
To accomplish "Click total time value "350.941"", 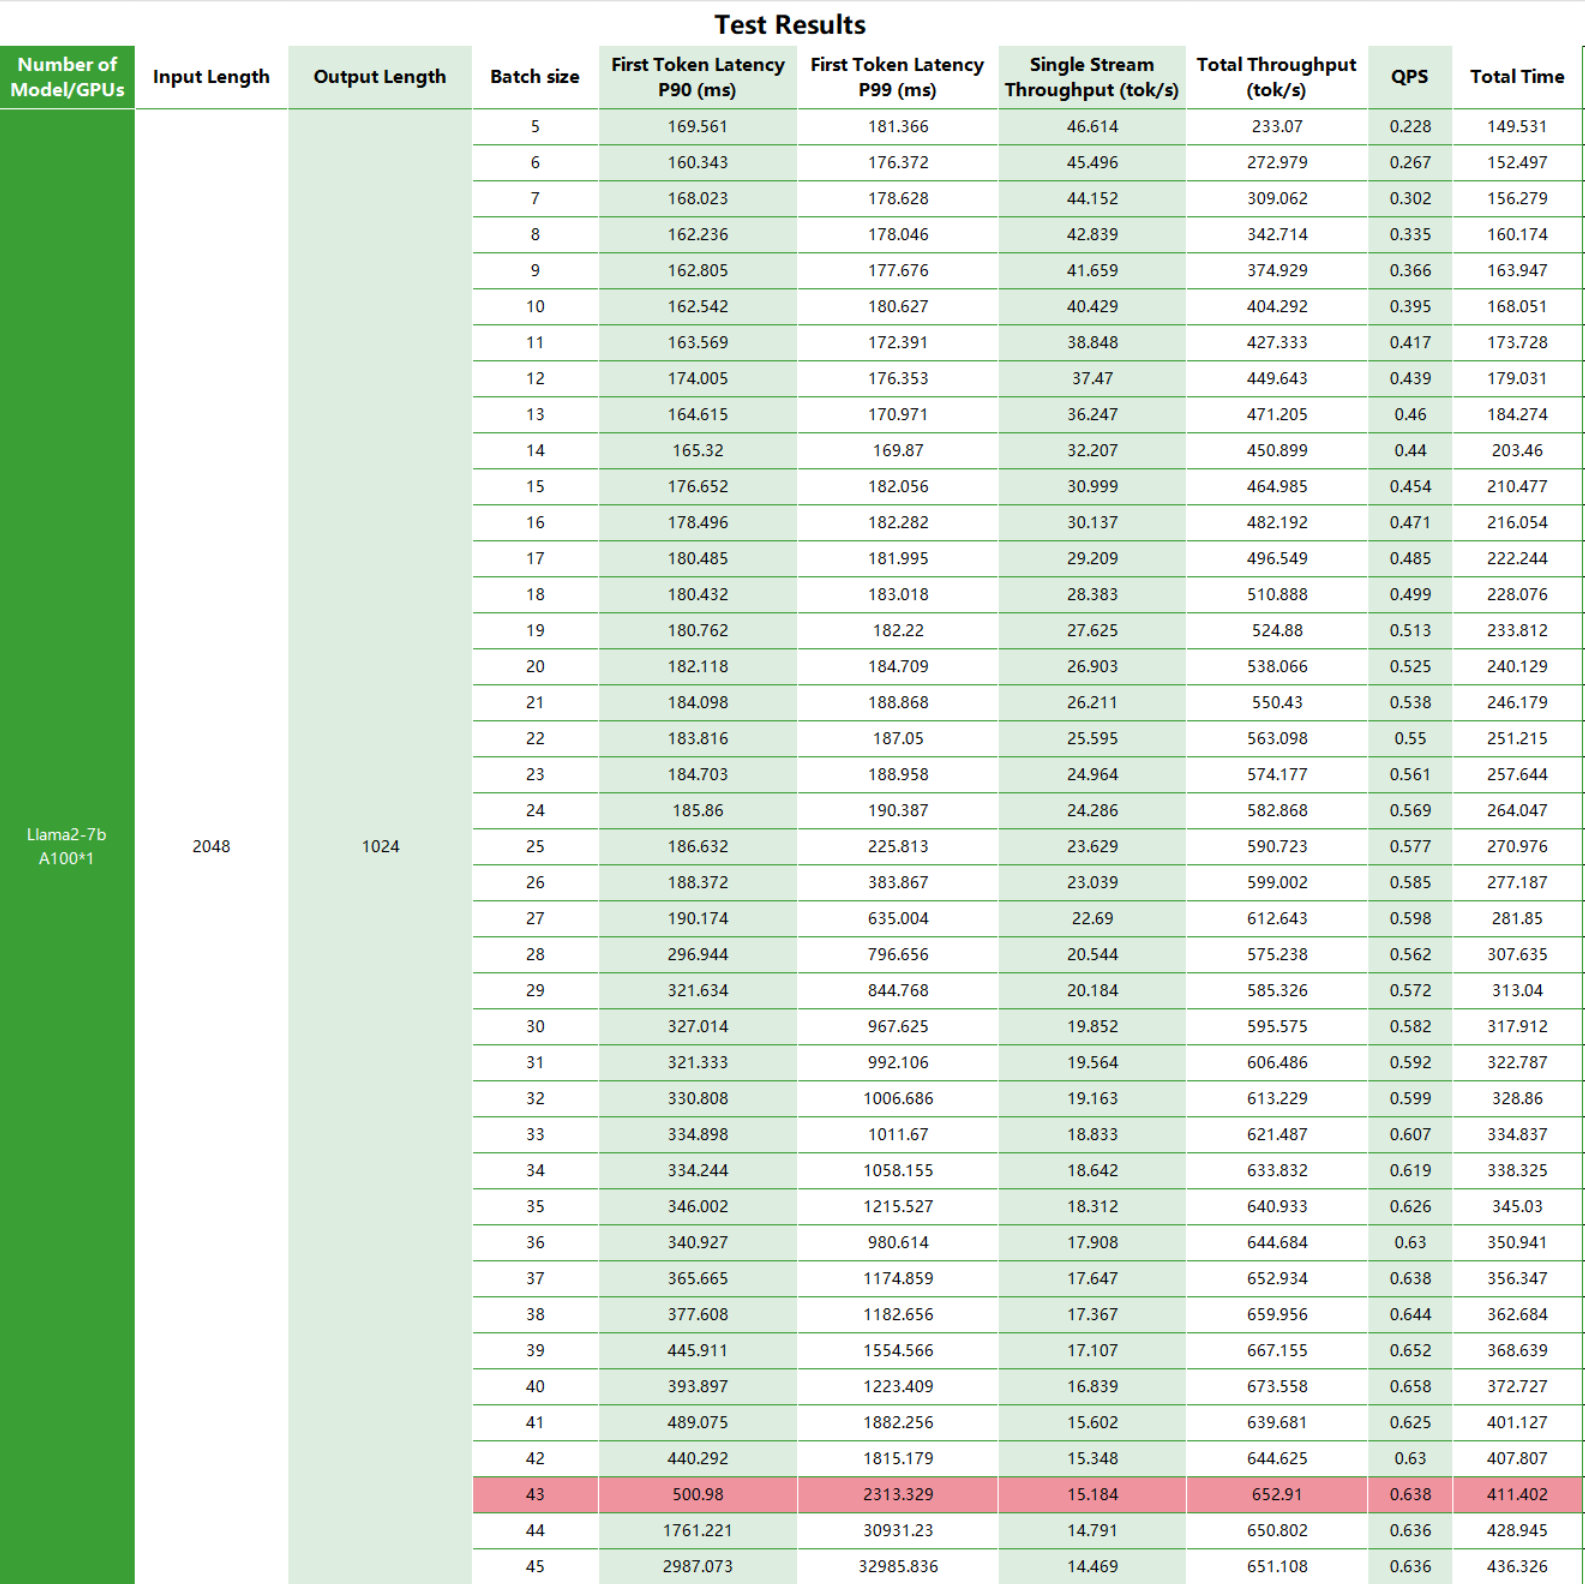I will click(x=1517, y=1243).
